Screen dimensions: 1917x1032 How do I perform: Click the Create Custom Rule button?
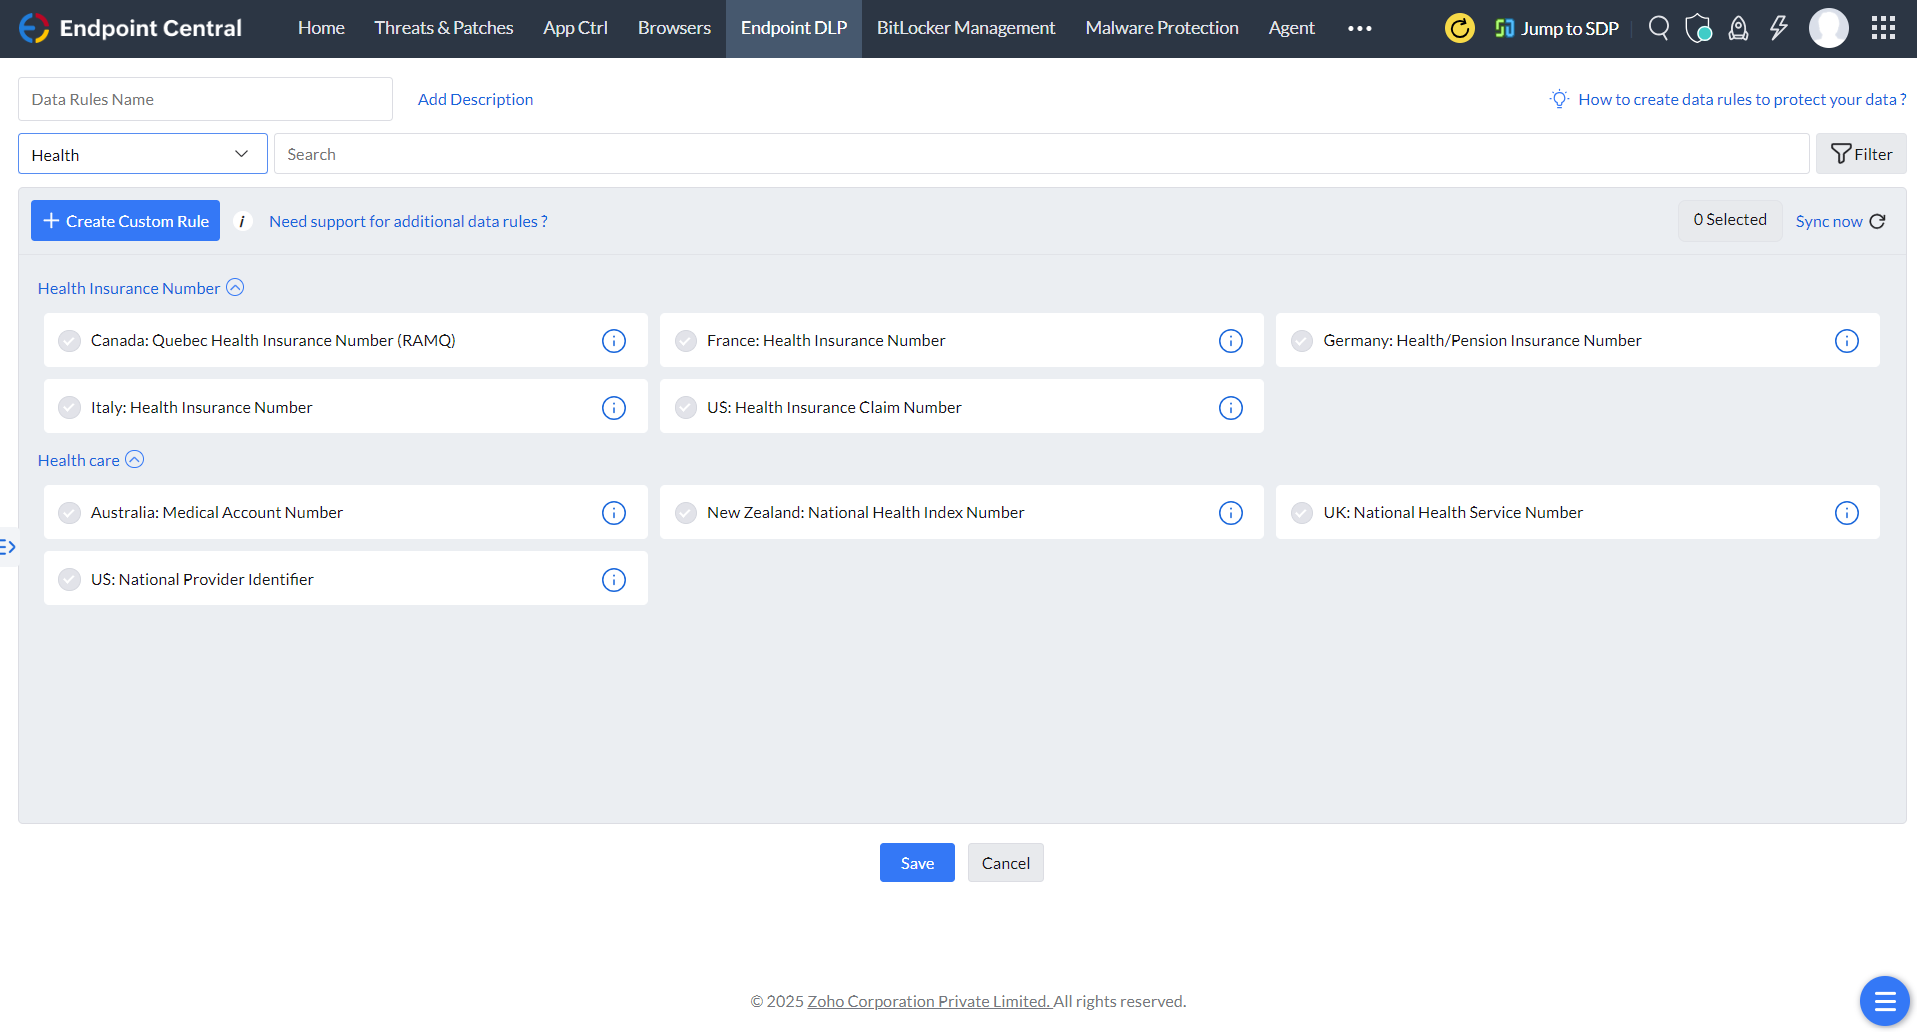[125, 221]
